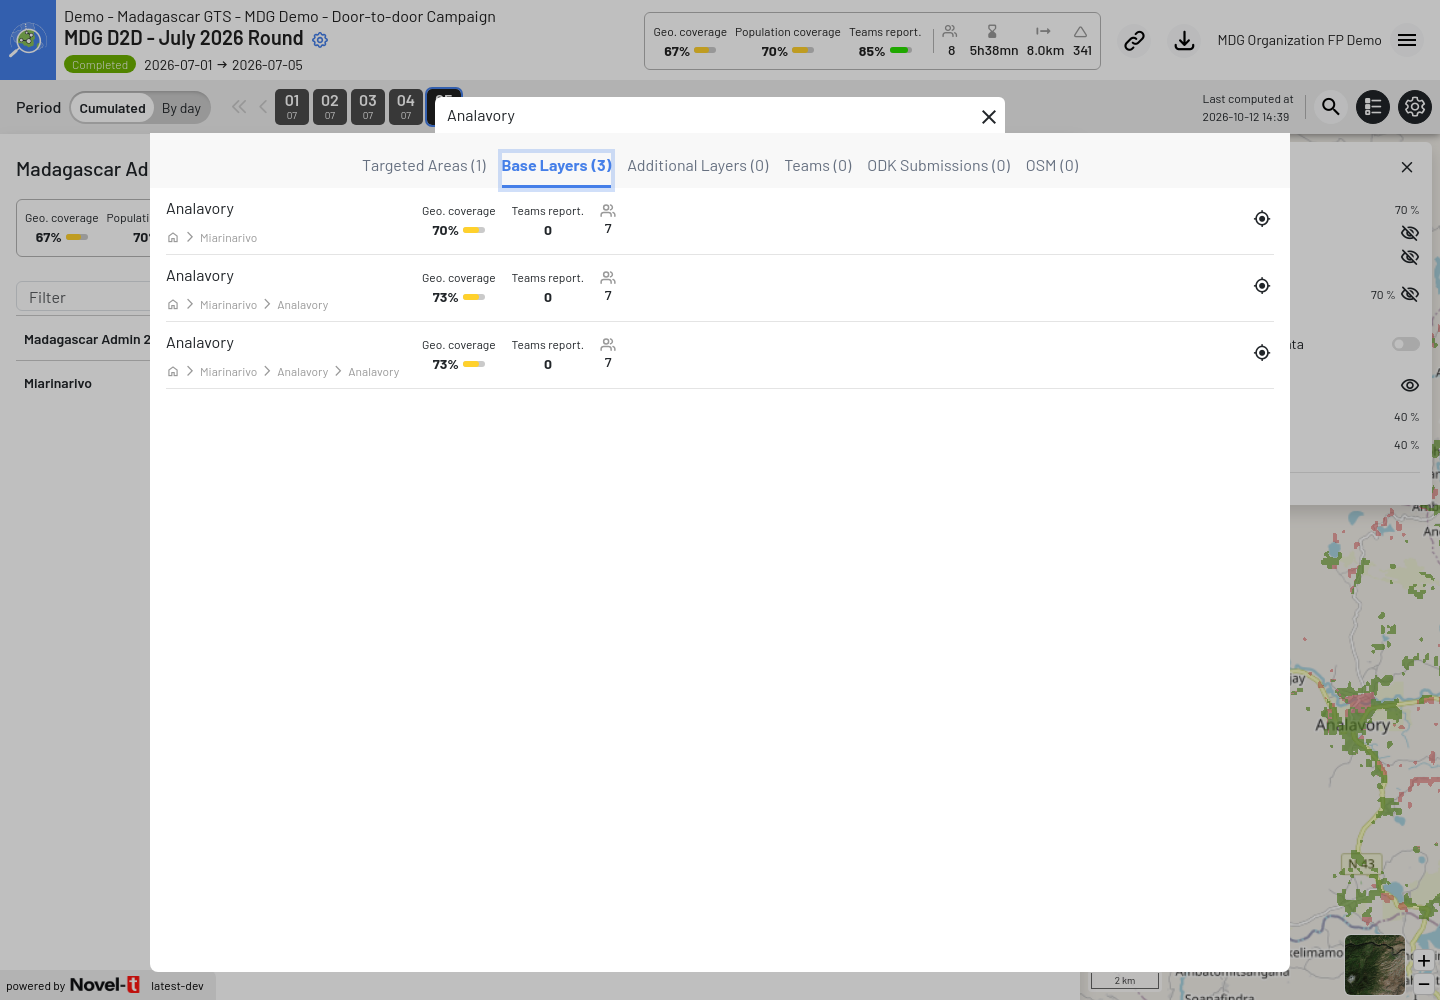
Task: Open the Teams (0) tab
Action: coord(818,166)
